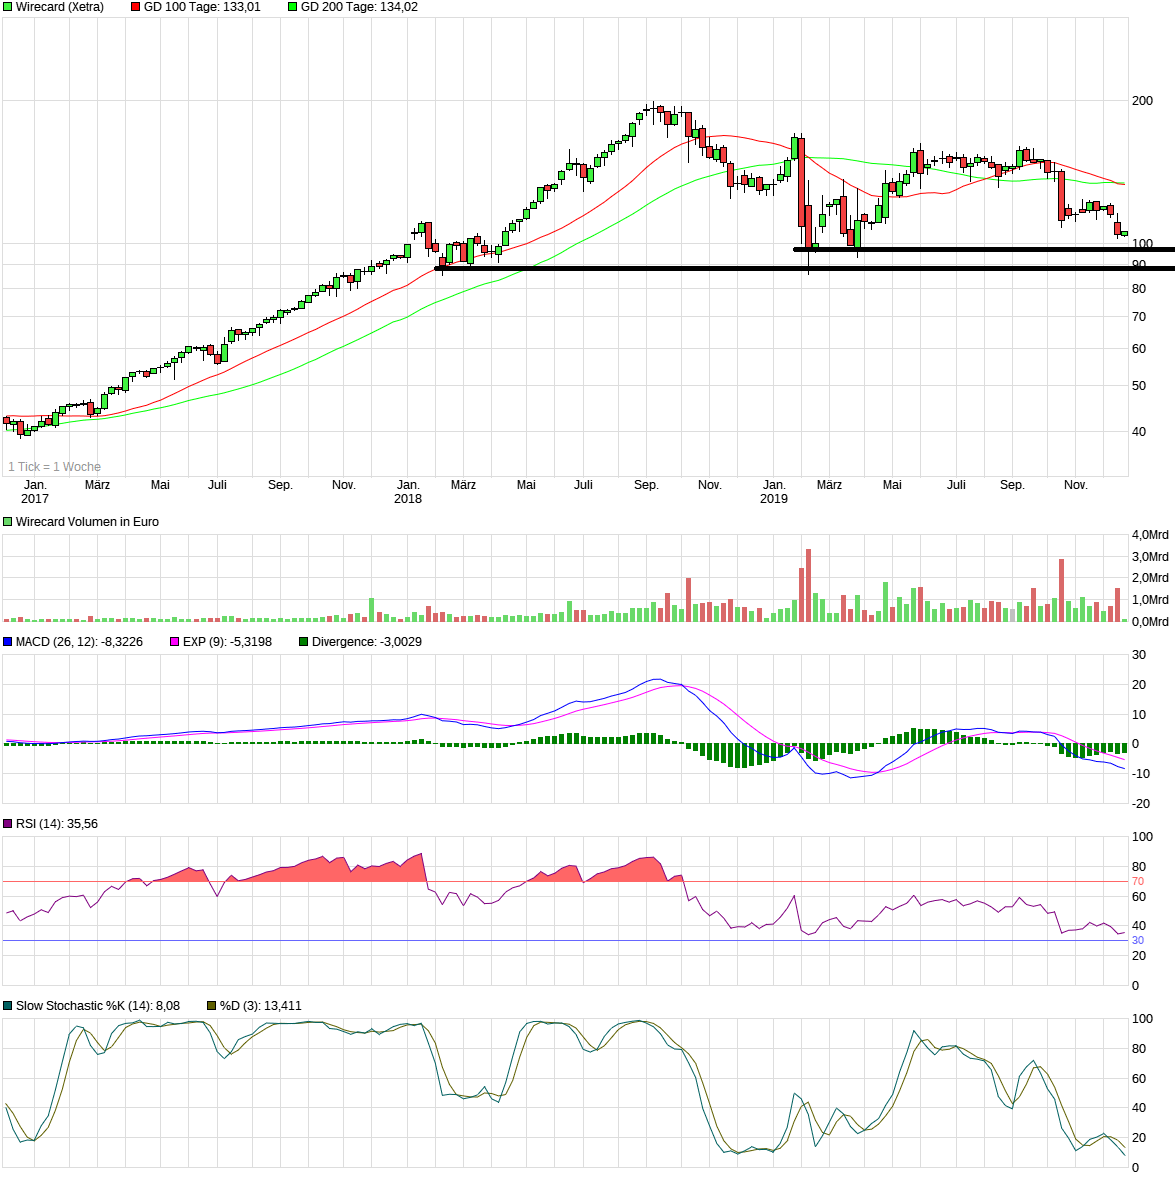Click the price axis label 100 at the upper black line
This screenshot has width=1175, height=1179.
pyautogui.click(x=1143, y=244)
